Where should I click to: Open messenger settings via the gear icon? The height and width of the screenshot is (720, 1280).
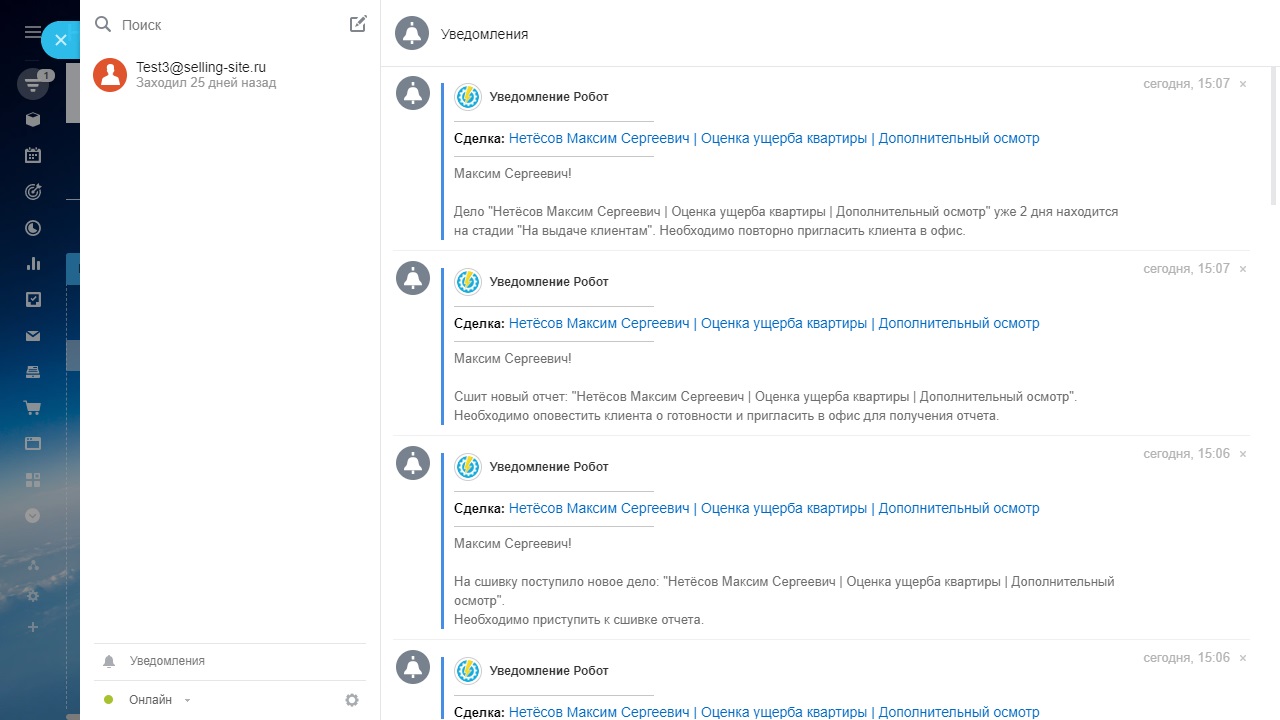pyautogui.click(x=352, y=700)
